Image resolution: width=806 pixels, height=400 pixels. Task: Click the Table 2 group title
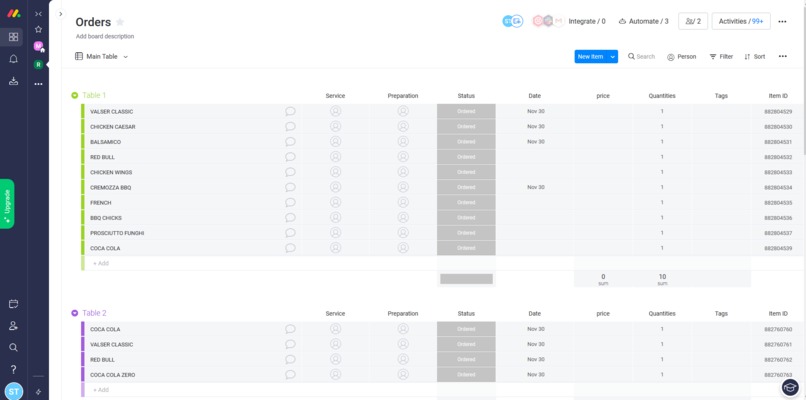[x=95, y=313]
